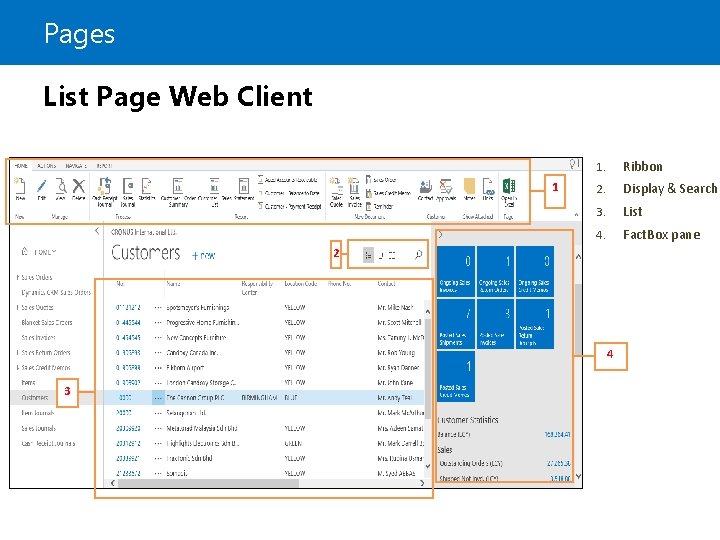Click the Edit pencil icon in ribbon

click(41, 188)
